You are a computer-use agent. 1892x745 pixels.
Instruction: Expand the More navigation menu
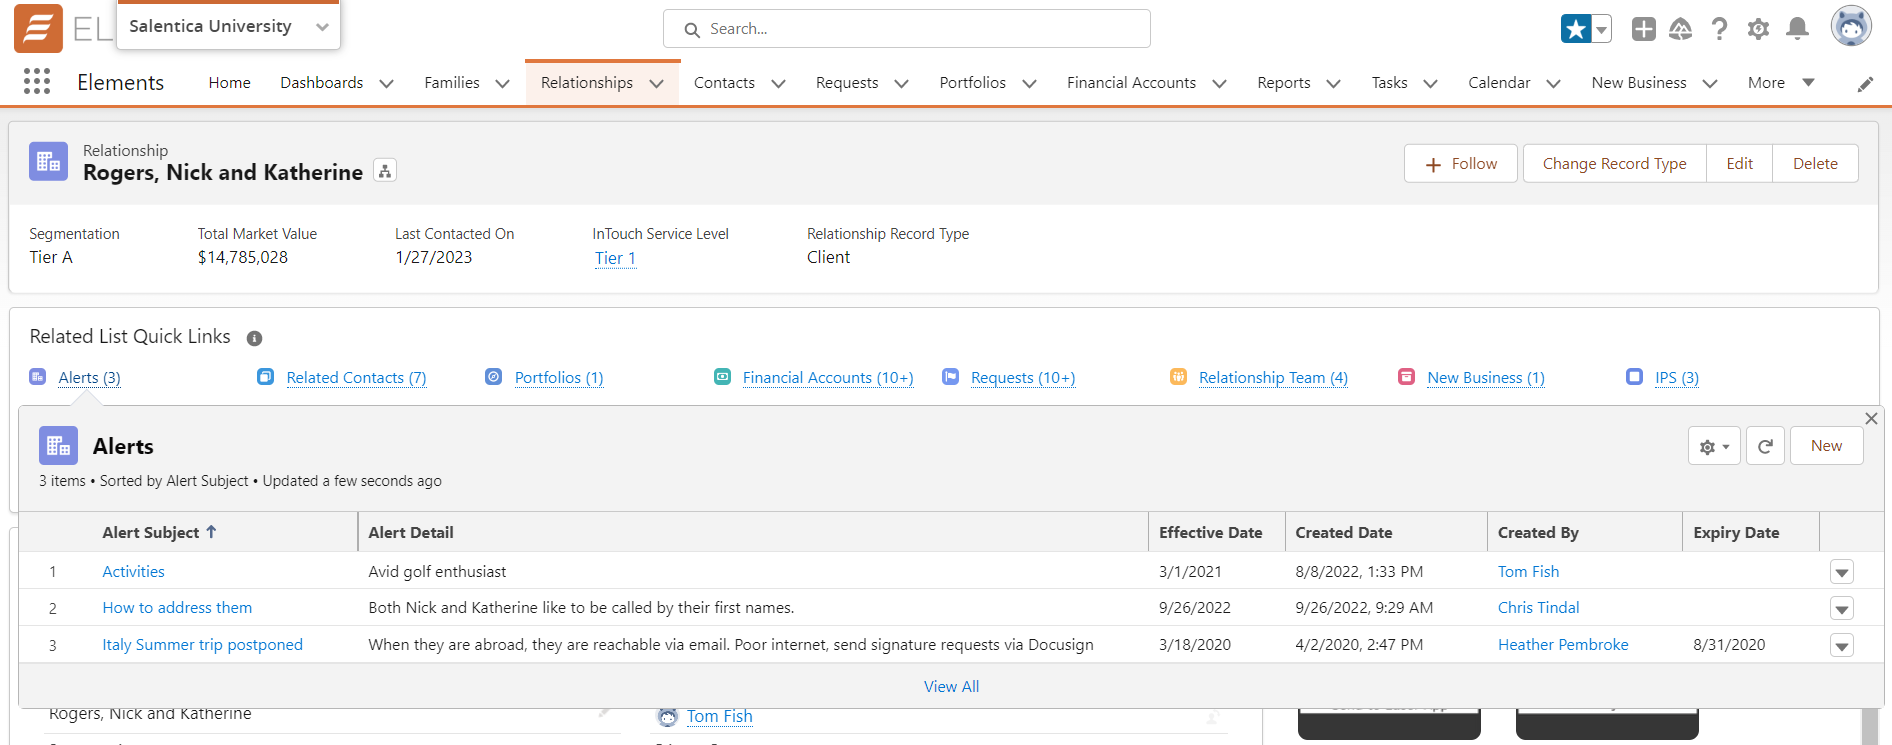click(x=1780, y=83)
